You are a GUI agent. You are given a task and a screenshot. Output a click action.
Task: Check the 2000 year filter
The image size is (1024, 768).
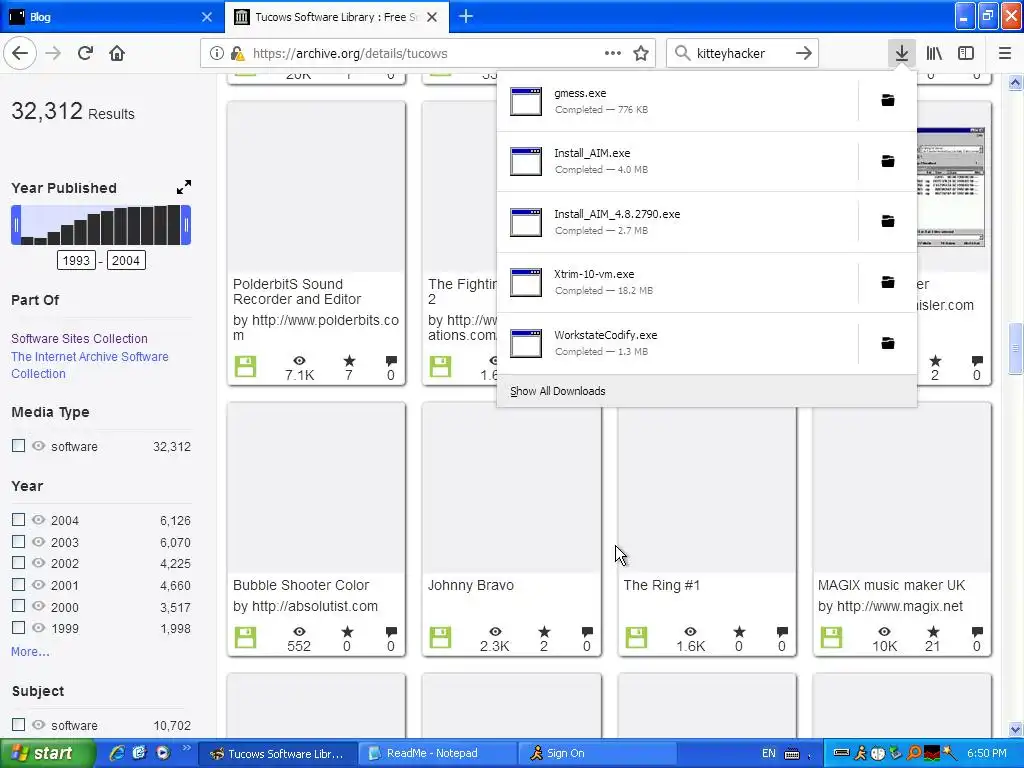click(18, 606)
